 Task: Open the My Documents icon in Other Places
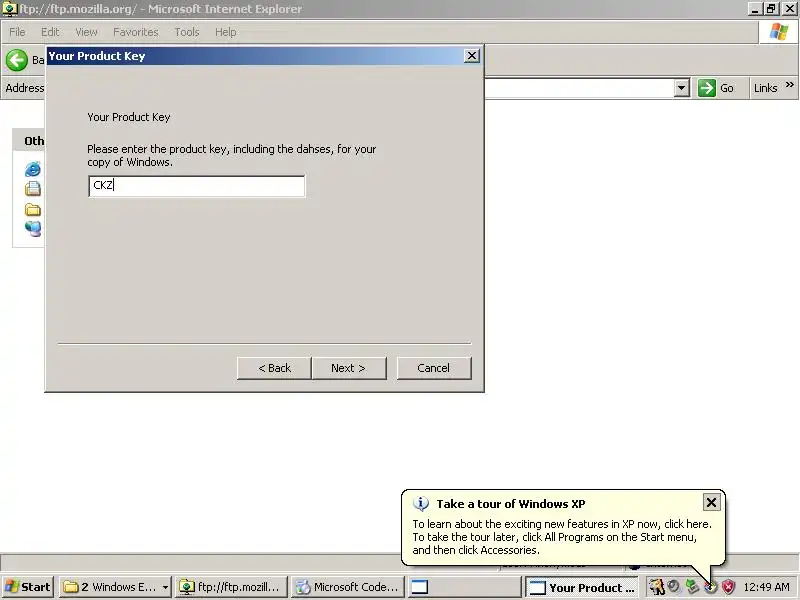(33, 189)
